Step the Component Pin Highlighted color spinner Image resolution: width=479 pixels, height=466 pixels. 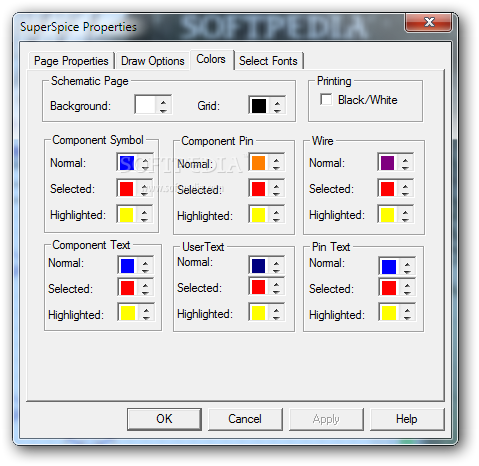(x=276, y=215)
